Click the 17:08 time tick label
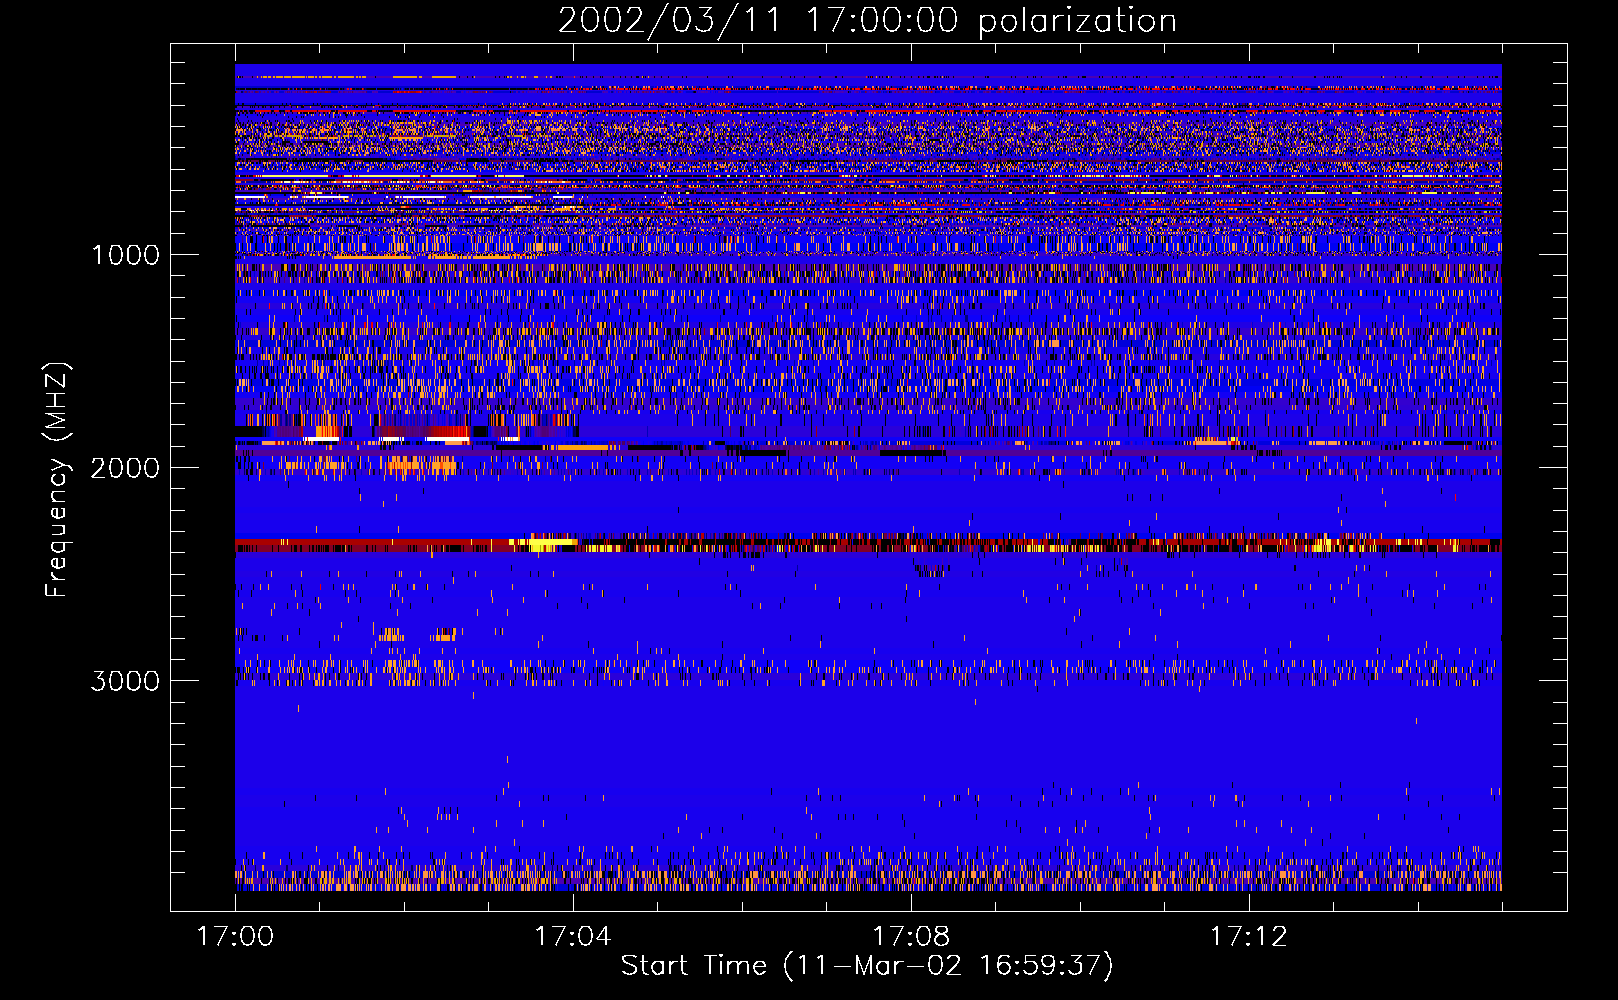The image size is (1618, 1000). (x=911, y=937)
